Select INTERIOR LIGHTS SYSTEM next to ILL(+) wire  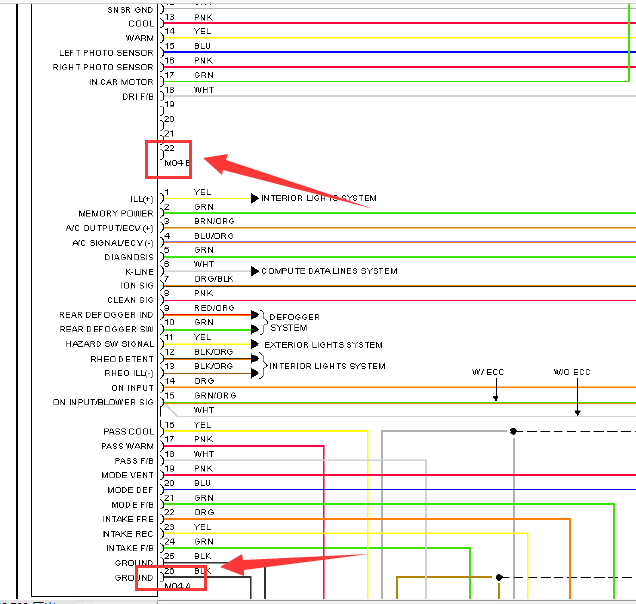pyautogui.click(x=319, y=198)
